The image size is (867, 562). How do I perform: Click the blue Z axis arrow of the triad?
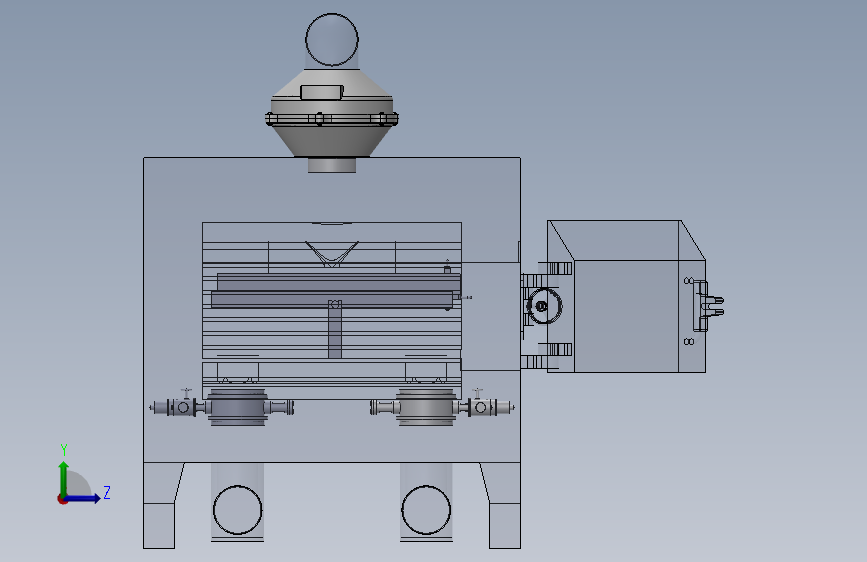83,498
